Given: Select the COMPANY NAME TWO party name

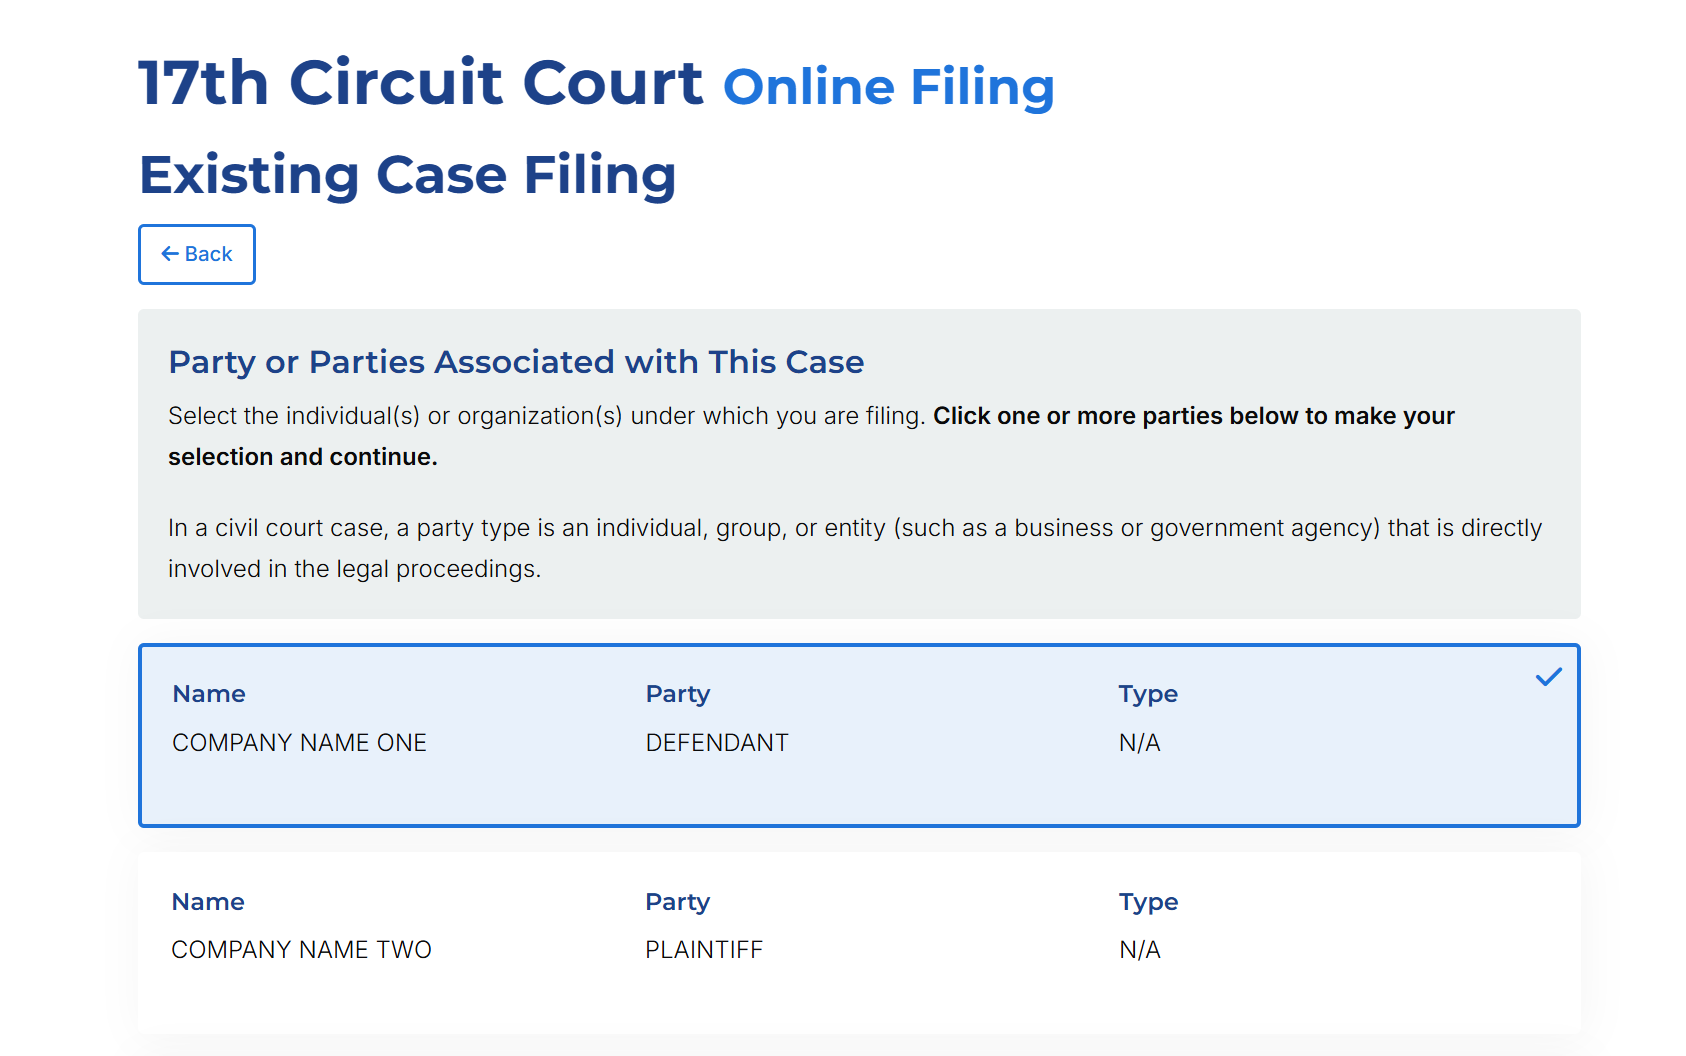Looking at the screenshot, I should point(301,950).
